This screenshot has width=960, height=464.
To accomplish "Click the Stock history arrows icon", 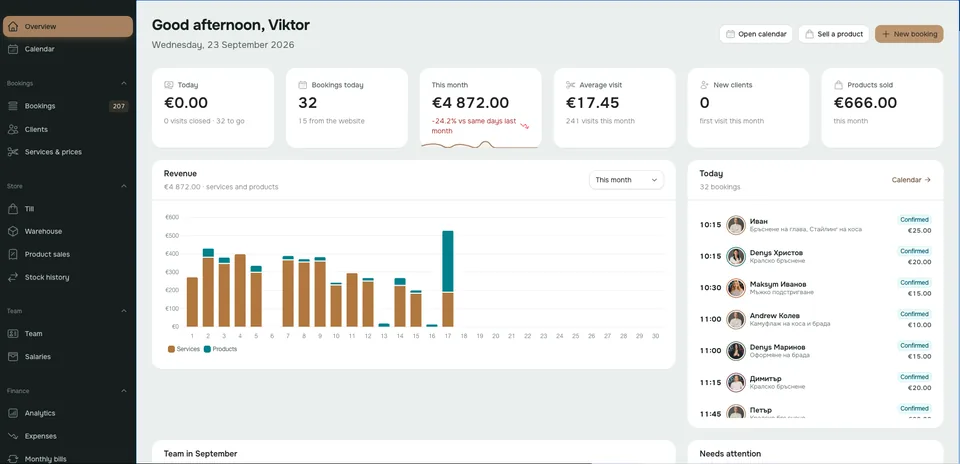I will click(x=13, y=277).
